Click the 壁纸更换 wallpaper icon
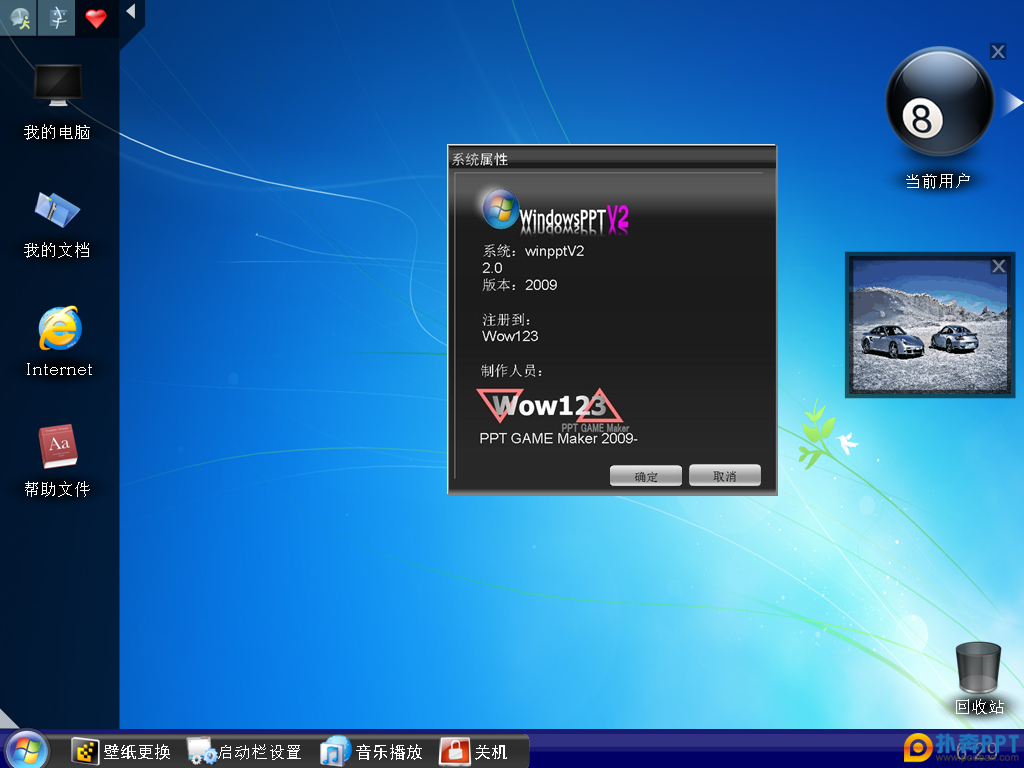The width and height of the screenshot is (1024, 768). coord(85,752)
